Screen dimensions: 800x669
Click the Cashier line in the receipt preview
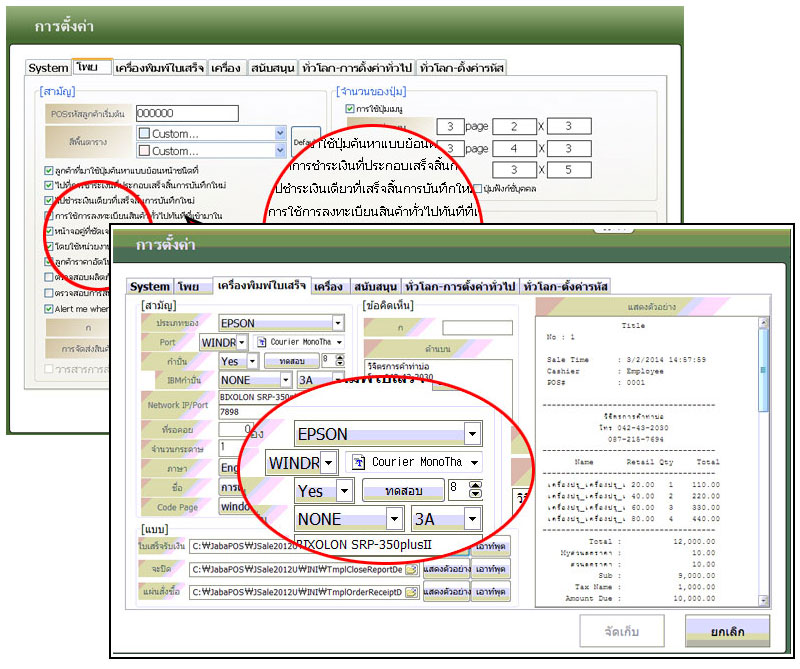pyautogui.click(x=605, y=371)
